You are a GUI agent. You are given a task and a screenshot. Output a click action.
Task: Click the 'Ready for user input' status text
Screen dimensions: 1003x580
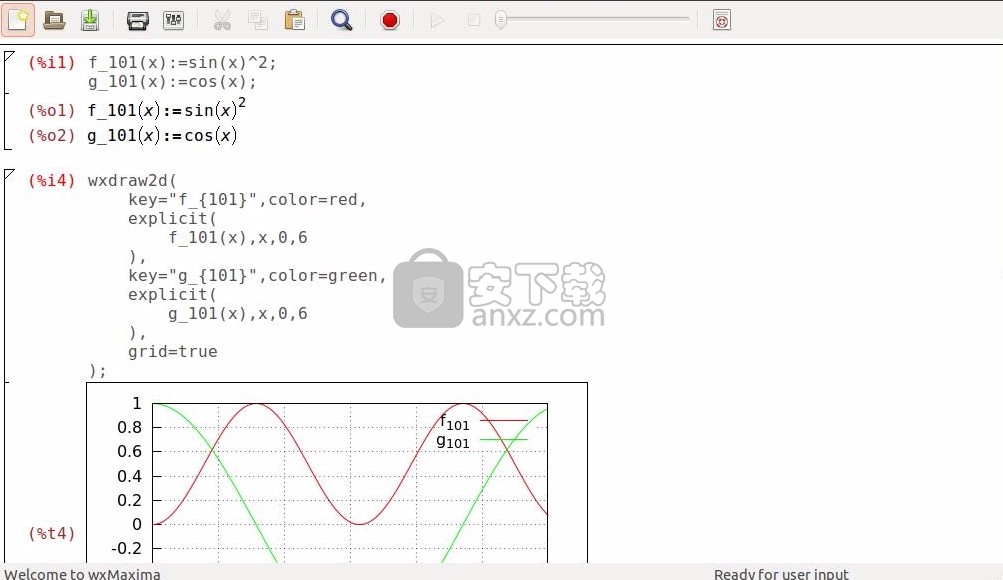click(781, 574)
